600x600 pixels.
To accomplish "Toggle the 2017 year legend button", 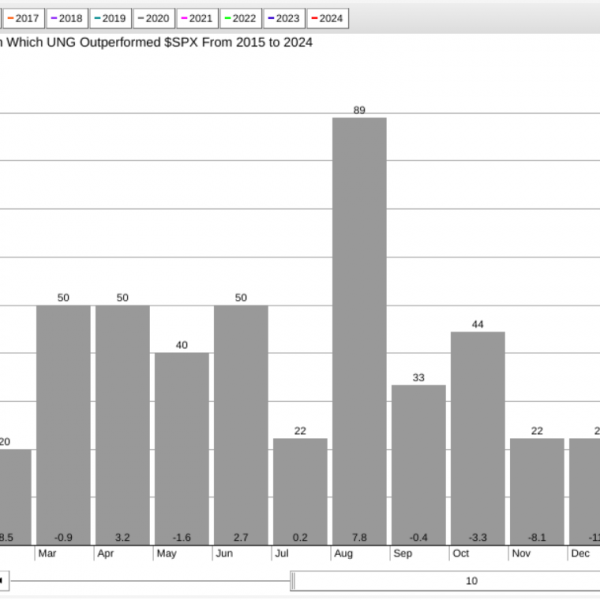I will click(24, 18).
